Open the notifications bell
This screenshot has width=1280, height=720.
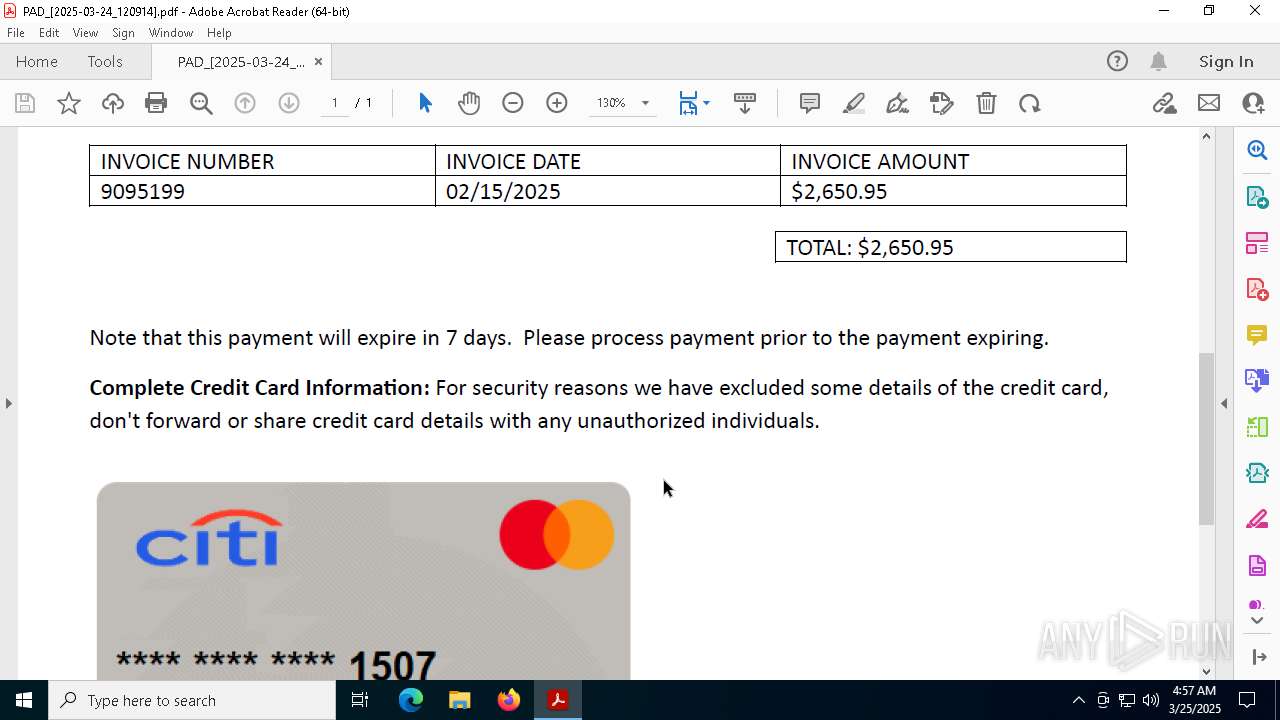[x=1159, y=62]
